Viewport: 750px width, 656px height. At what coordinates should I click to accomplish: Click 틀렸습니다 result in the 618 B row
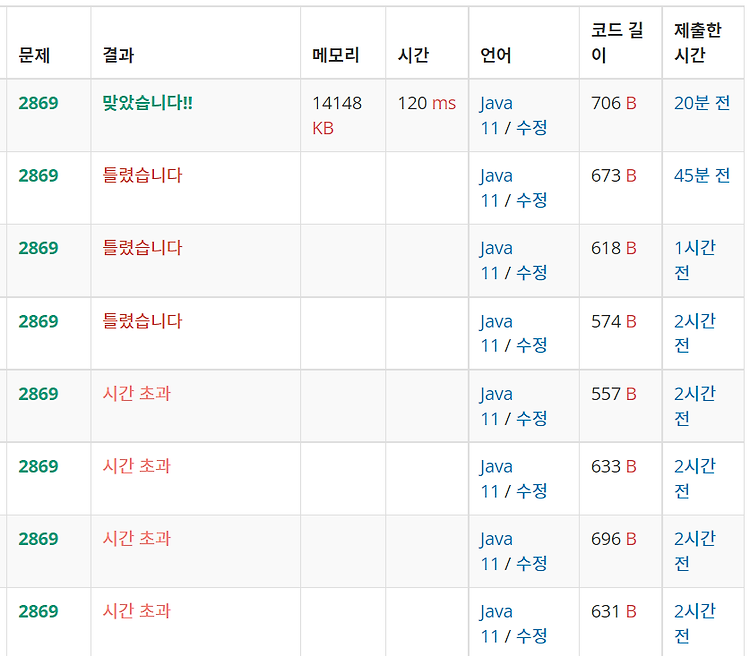[x=142, y=248]
